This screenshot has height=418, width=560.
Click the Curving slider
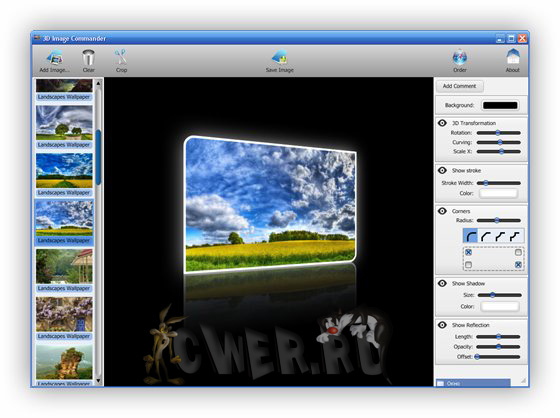click(499, 142)
